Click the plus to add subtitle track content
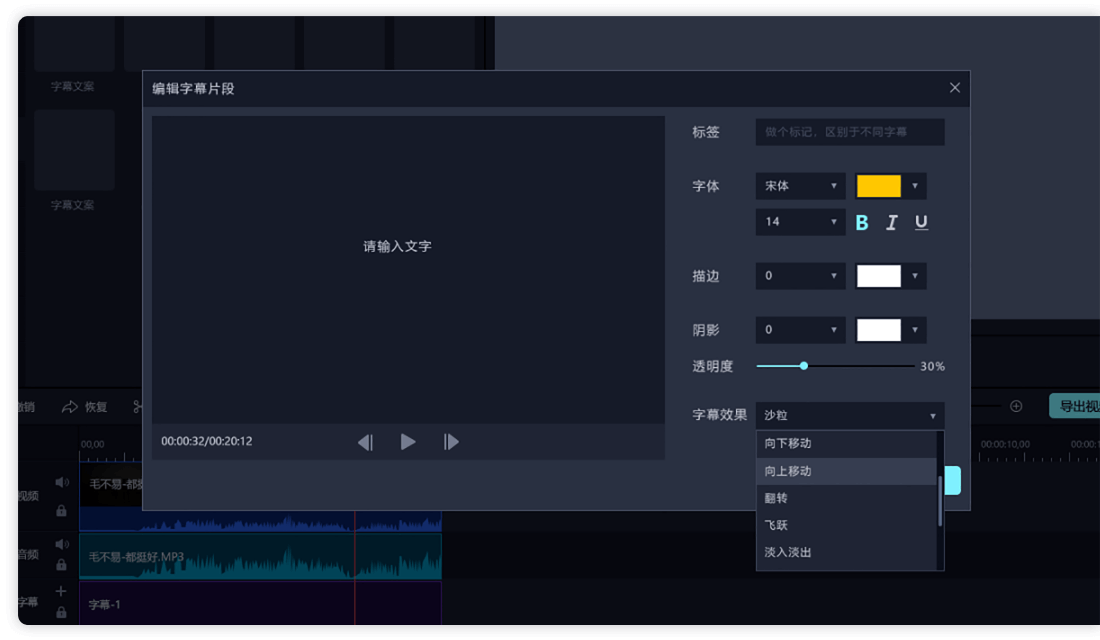 tap(60, 591)
